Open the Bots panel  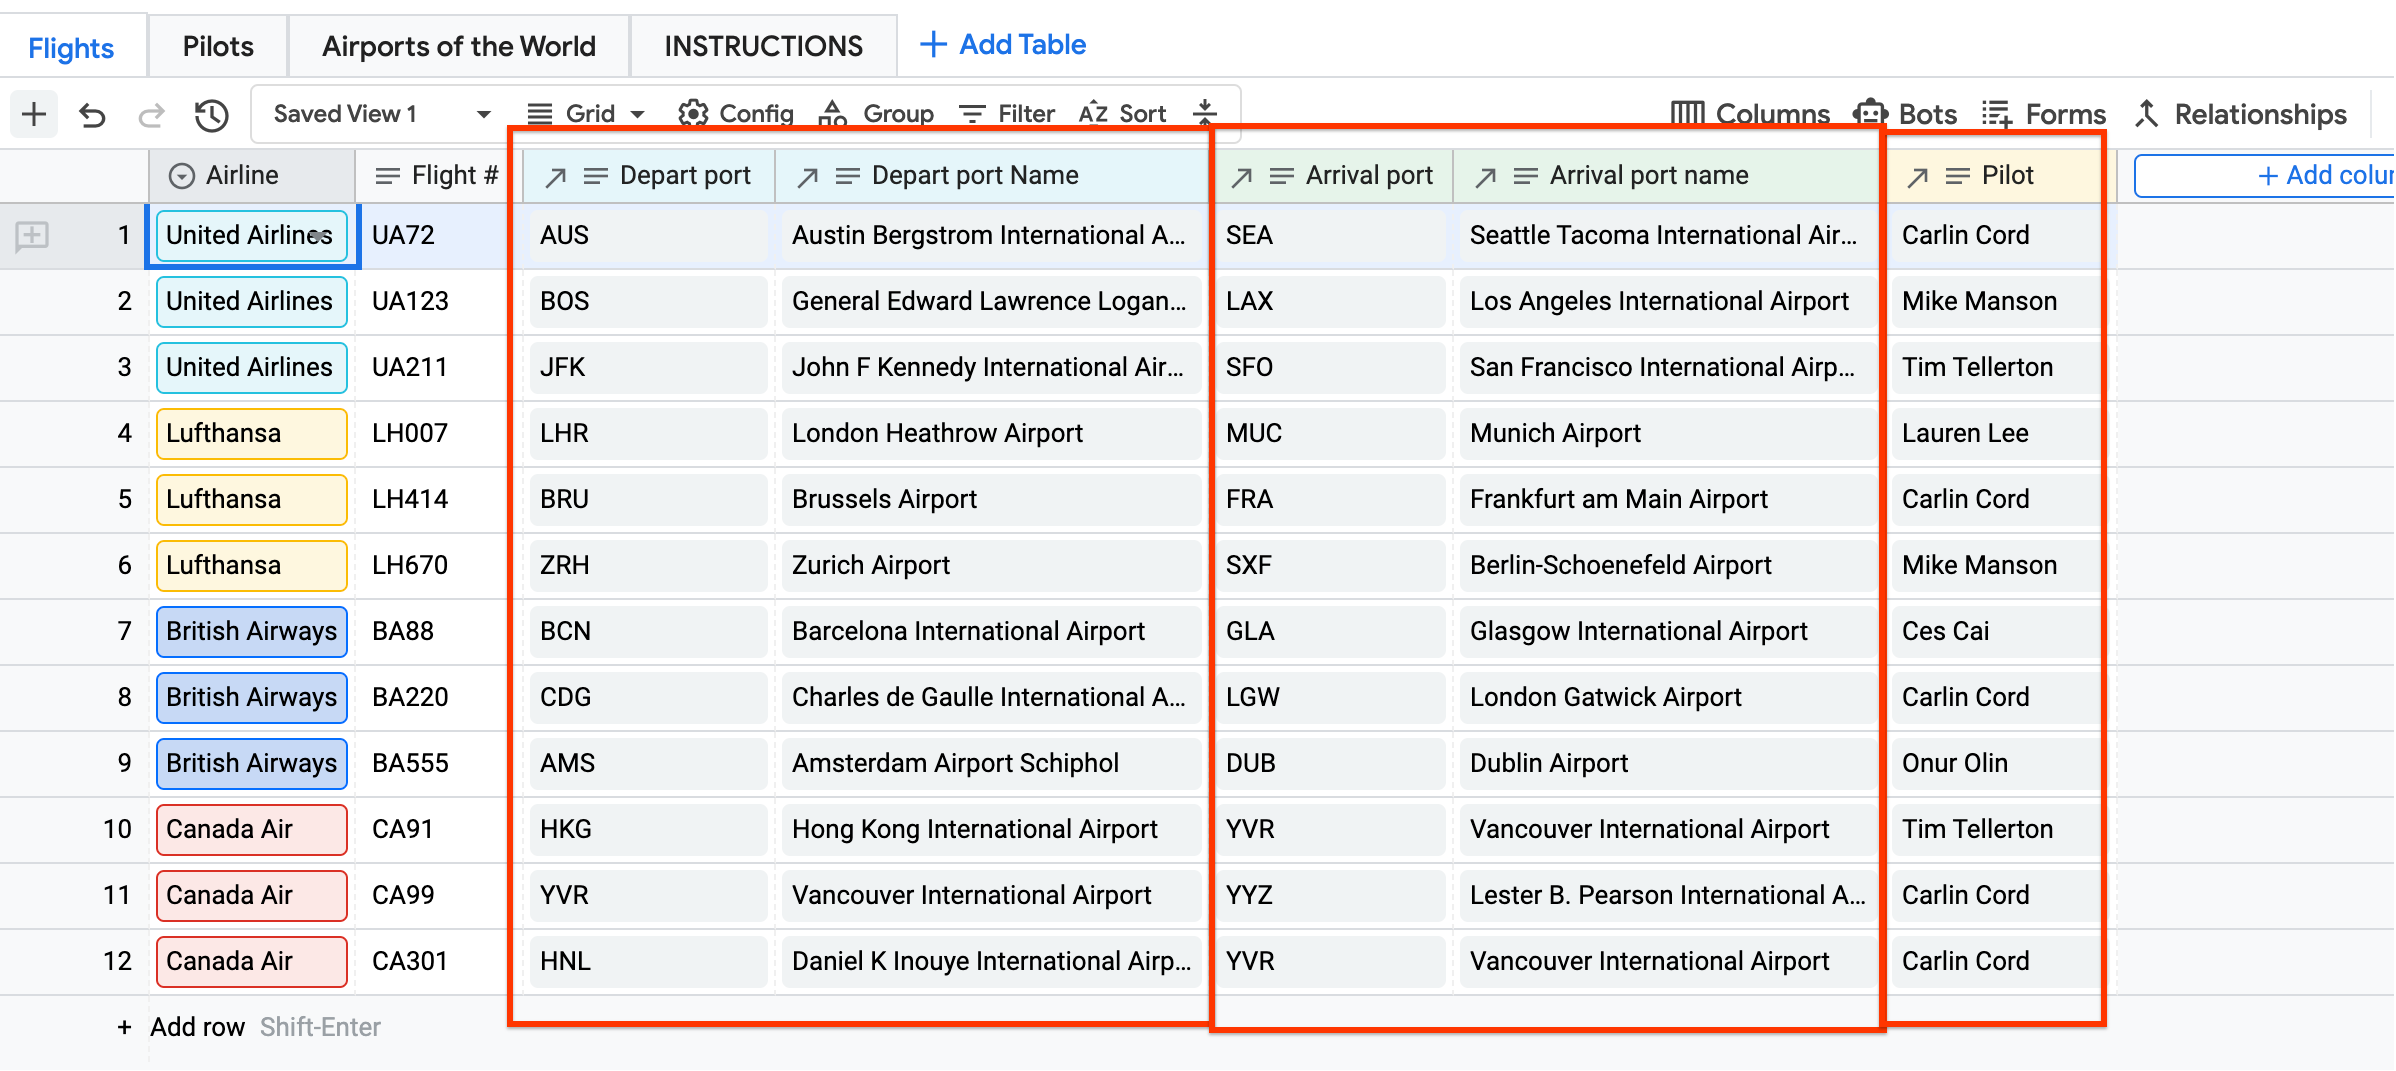(1905, 114)
